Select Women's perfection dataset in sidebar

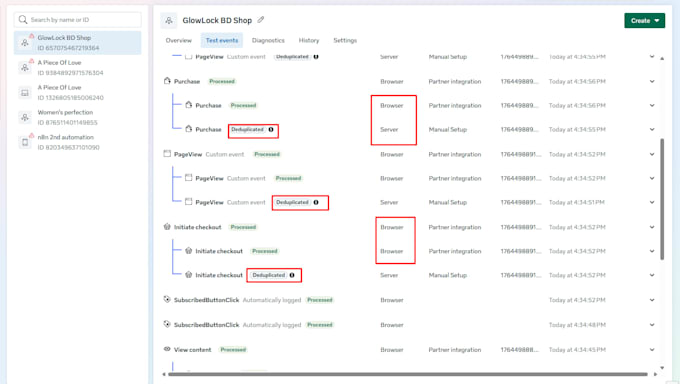coord(78,117)
